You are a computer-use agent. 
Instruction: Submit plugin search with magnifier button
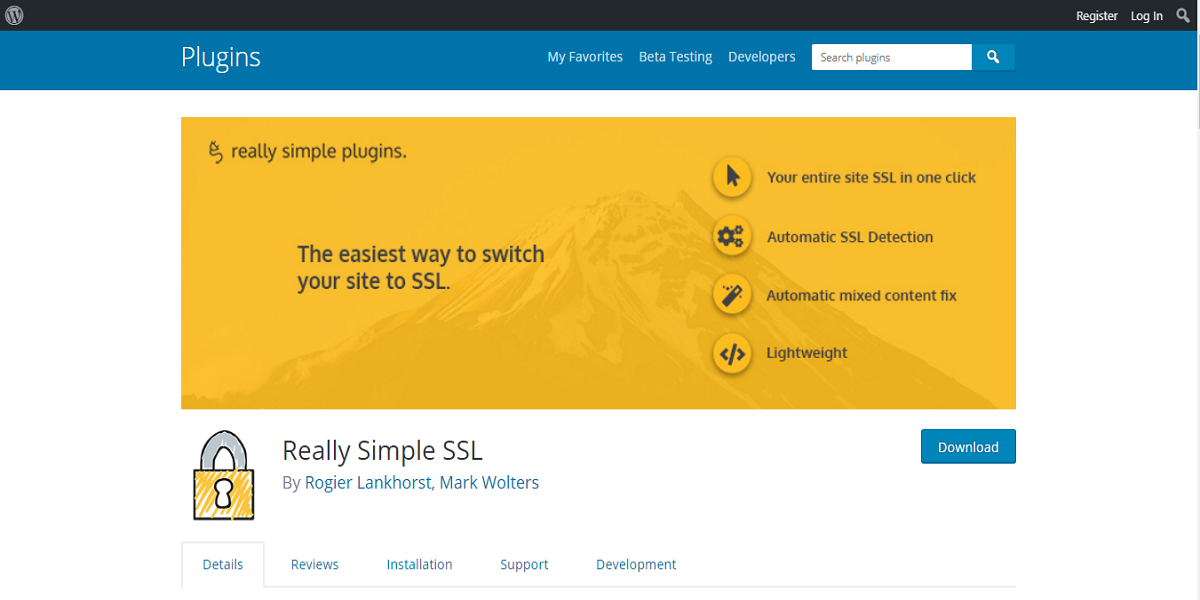pyautogui.click(x=993, y=57)
